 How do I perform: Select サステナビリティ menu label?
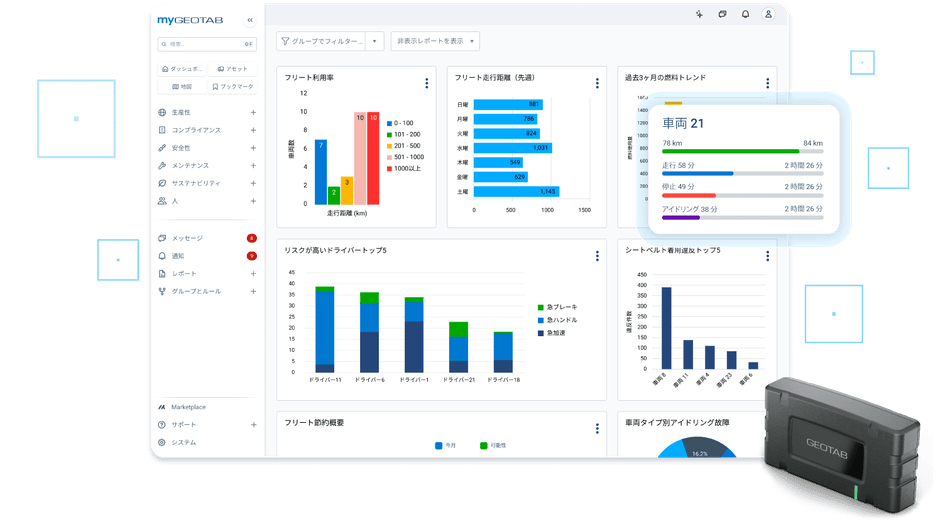click(x=196, y=184)
